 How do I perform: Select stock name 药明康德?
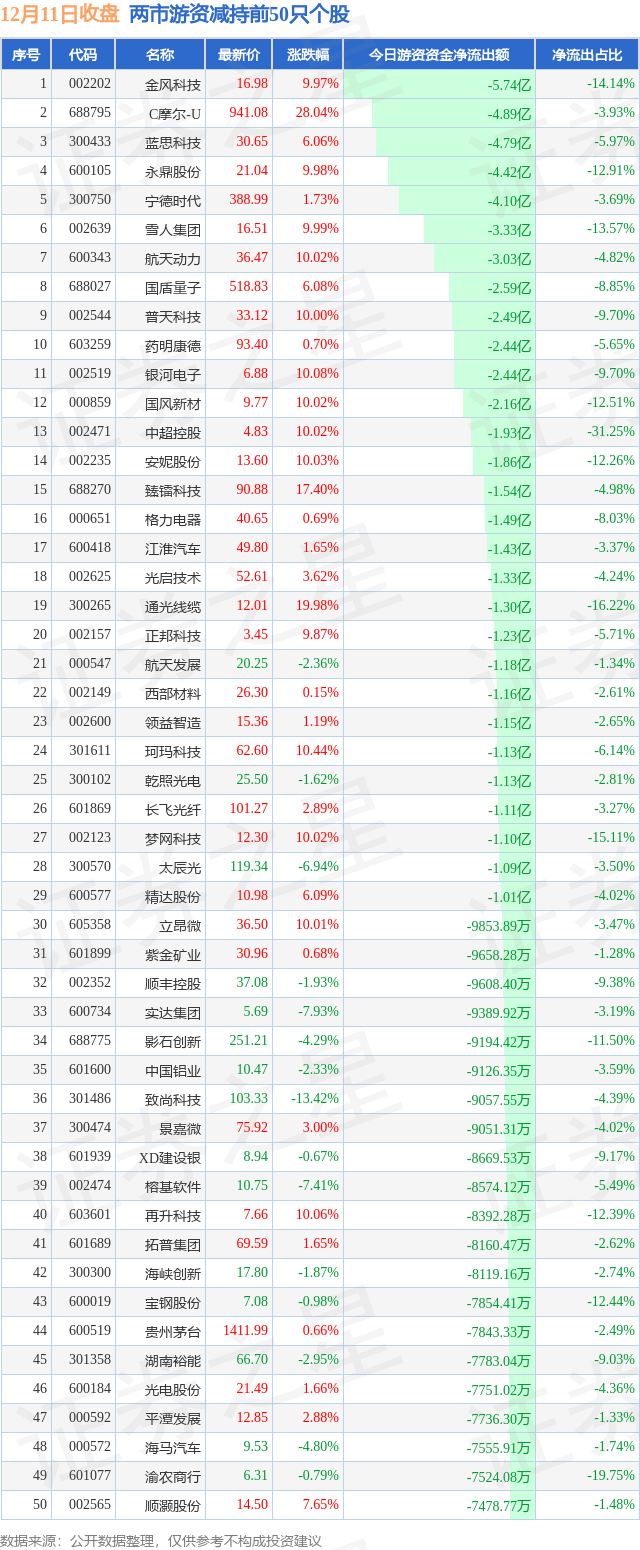tap(173, 345)
